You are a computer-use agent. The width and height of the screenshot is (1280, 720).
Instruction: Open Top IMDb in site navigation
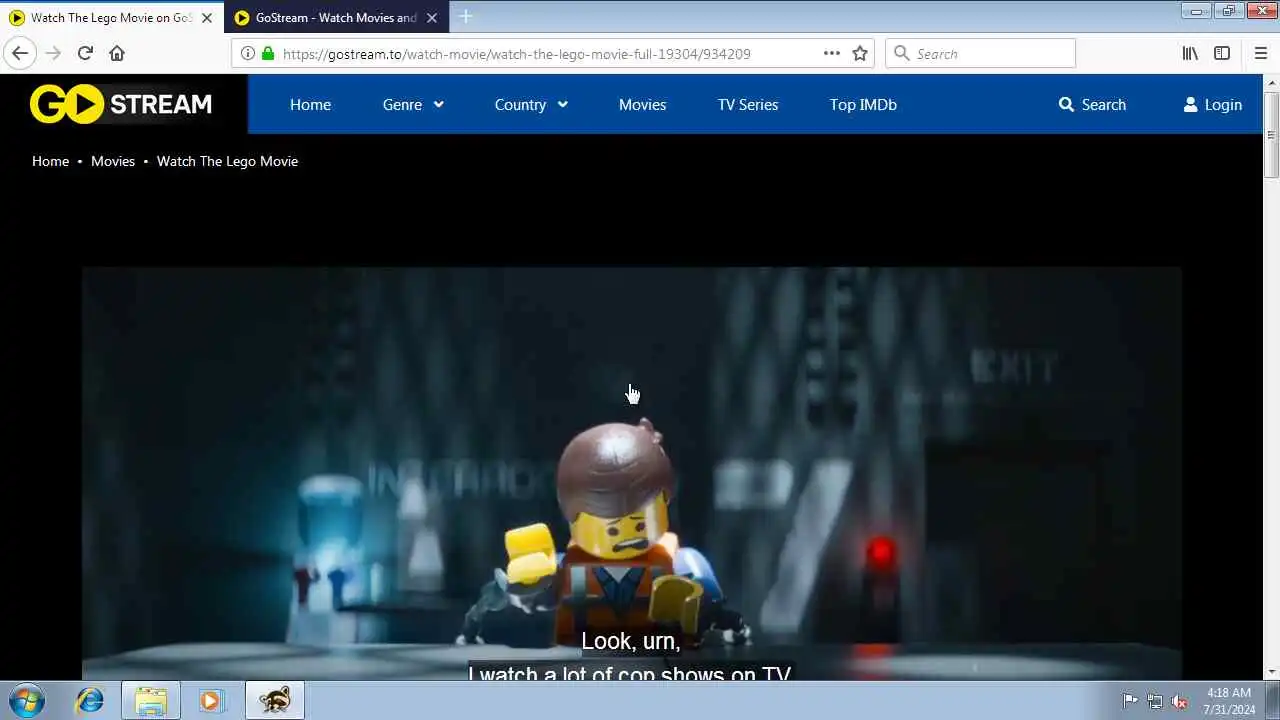pyautogui.click(x=863, y=104)
